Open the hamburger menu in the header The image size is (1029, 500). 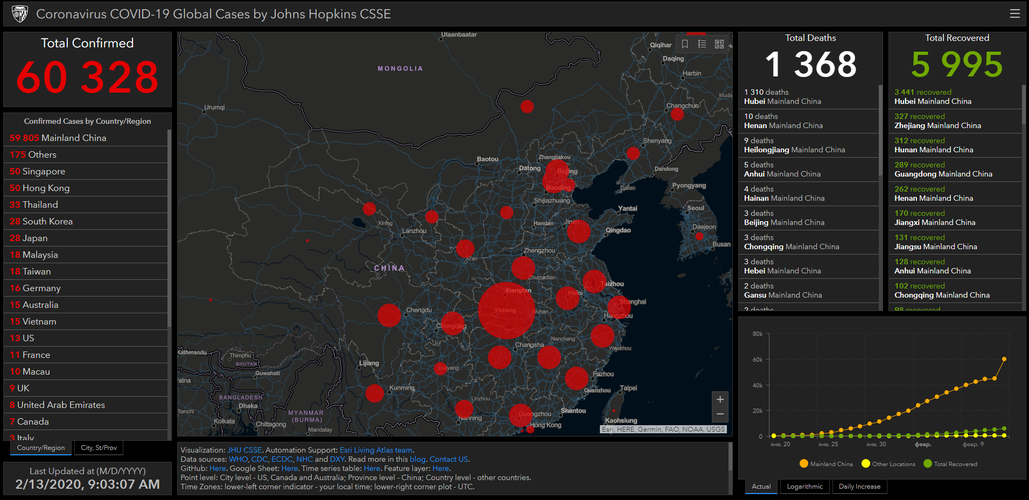pos(1014,14)
